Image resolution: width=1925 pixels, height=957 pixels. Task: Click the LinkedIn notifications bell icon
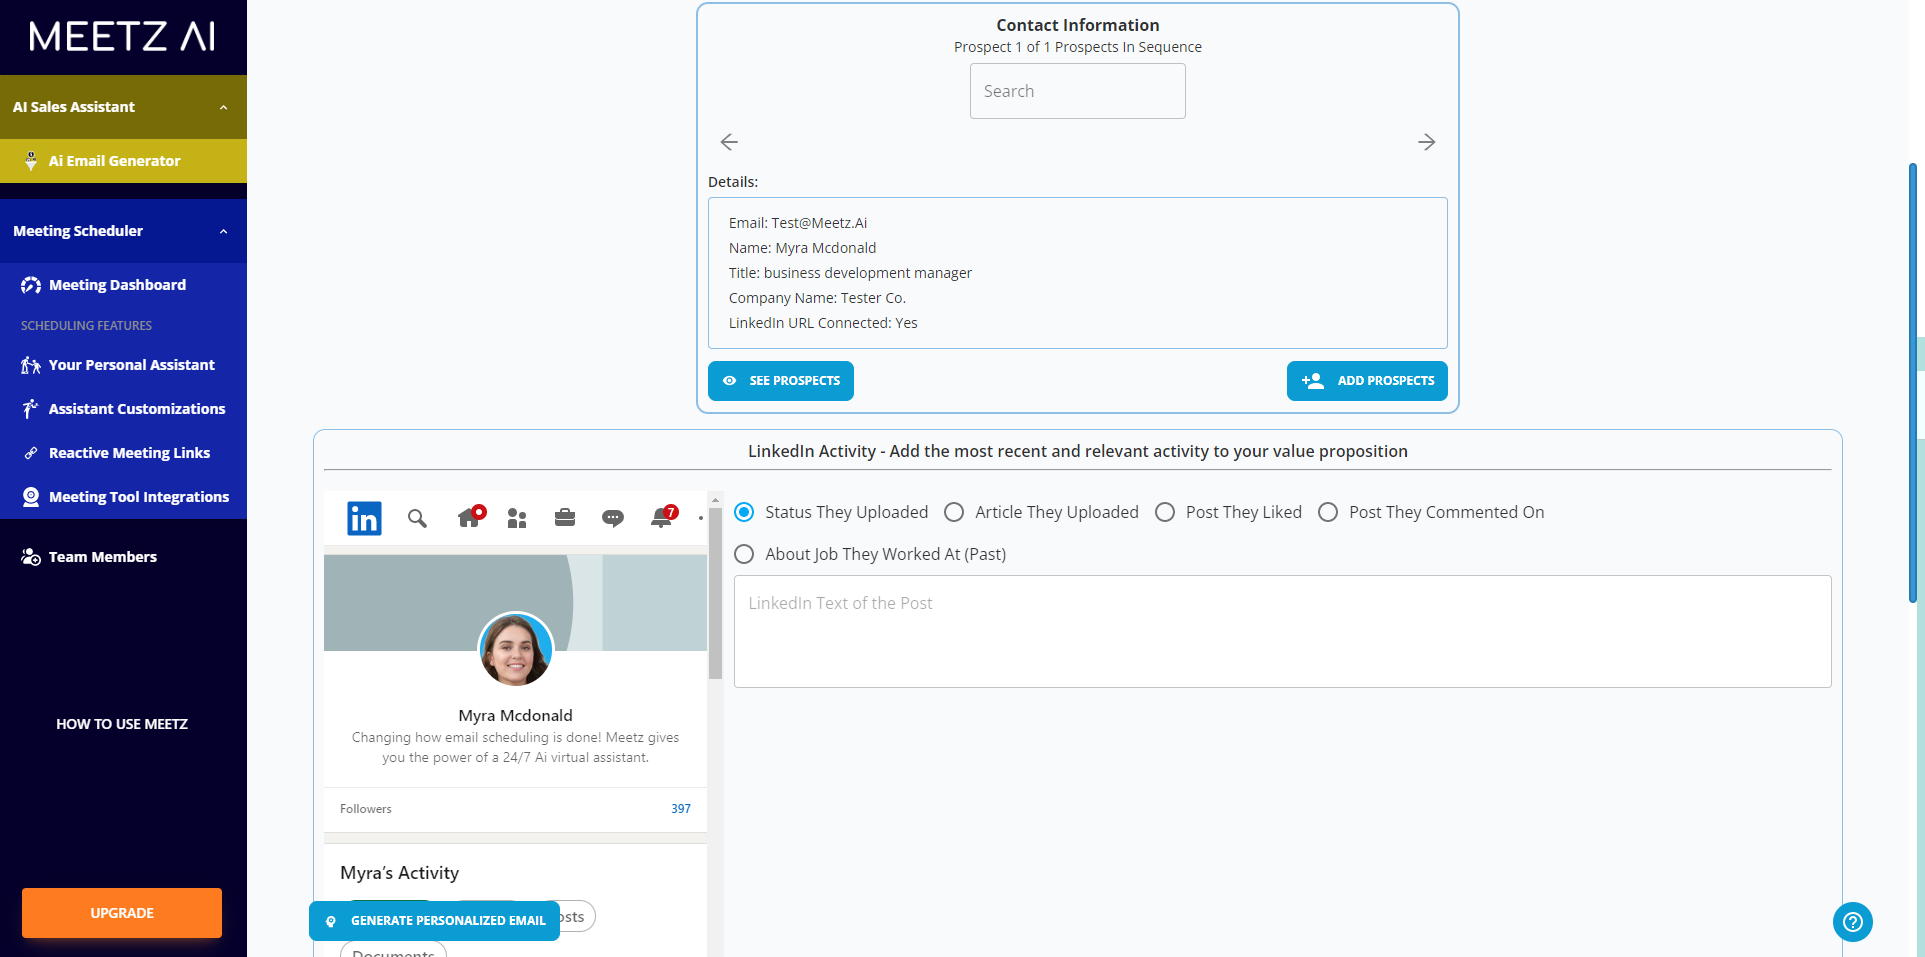coord(662,518)
